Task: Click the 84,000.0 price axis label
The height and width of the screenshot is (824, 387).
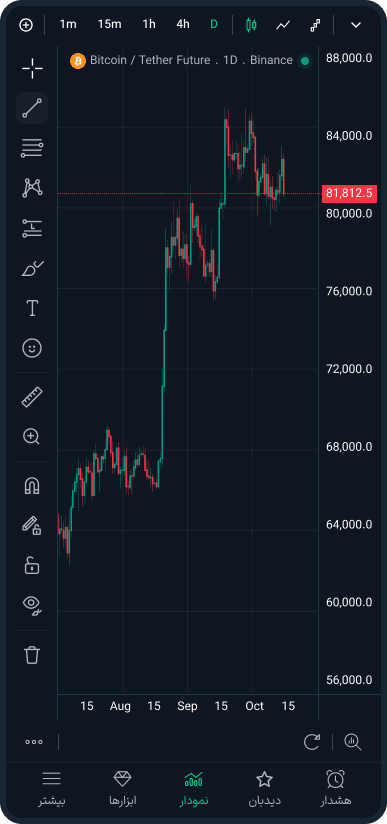Action: (349, 136)
